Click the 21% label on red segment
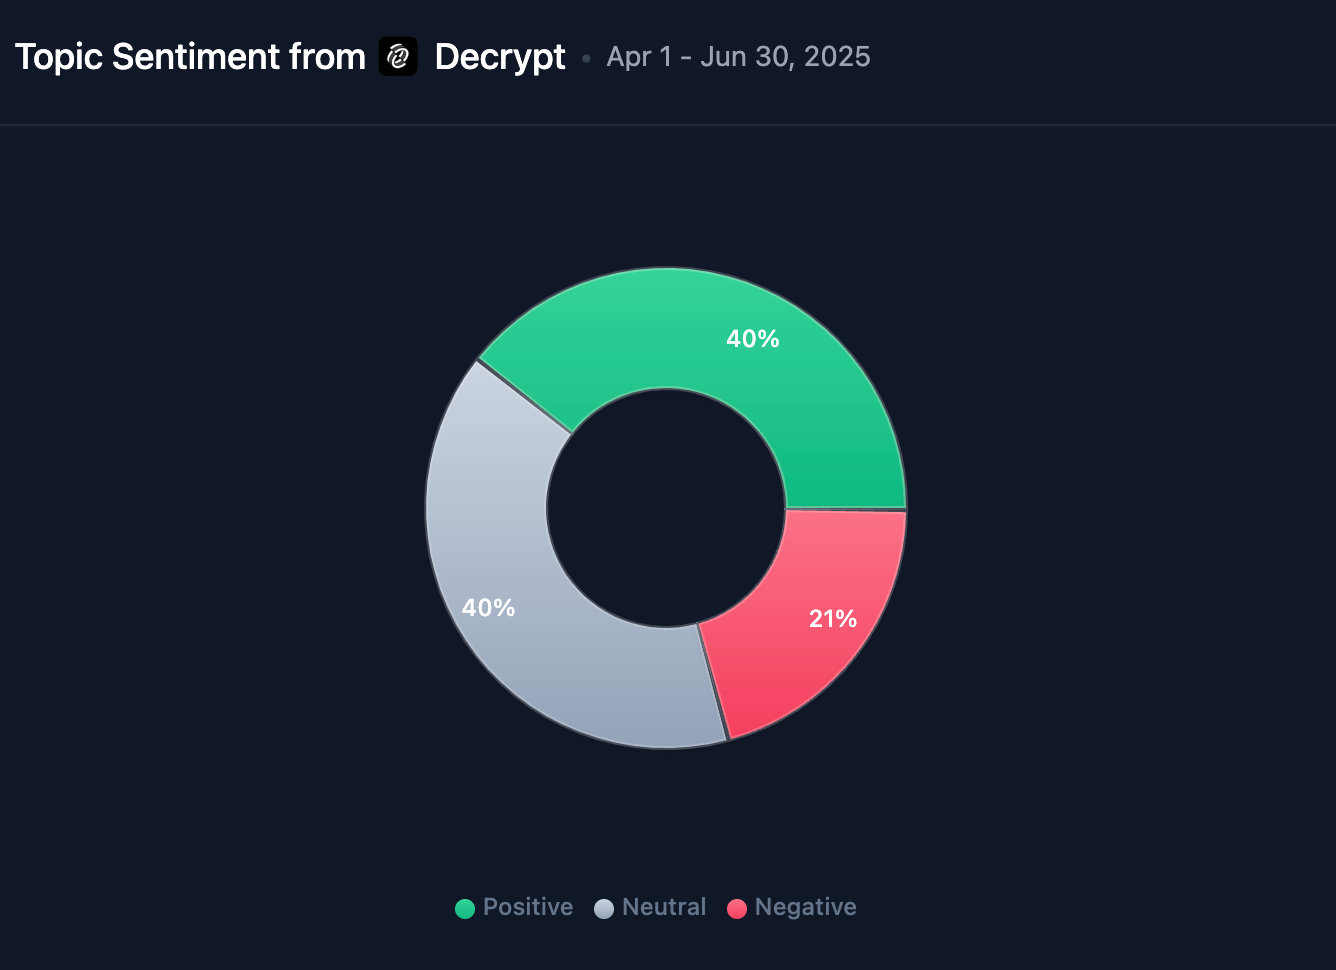This screenshot has height=970, width=1336. pyautogui.click(x=833, y=619)
